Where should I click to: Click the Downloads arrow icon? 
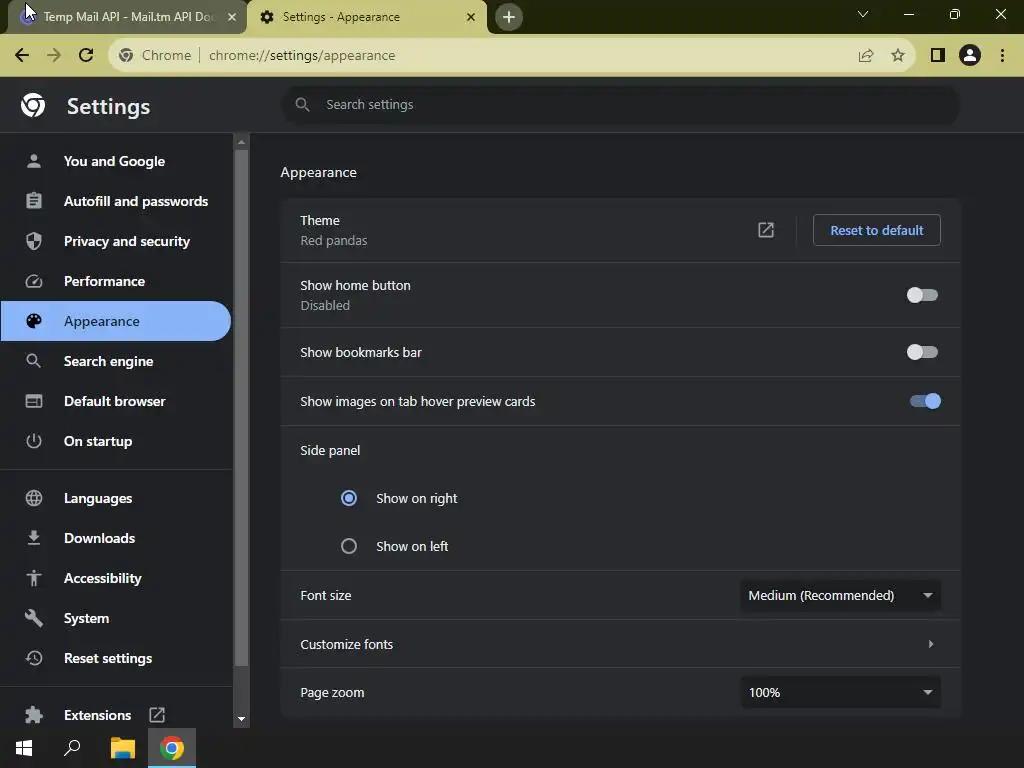(33, 538)
